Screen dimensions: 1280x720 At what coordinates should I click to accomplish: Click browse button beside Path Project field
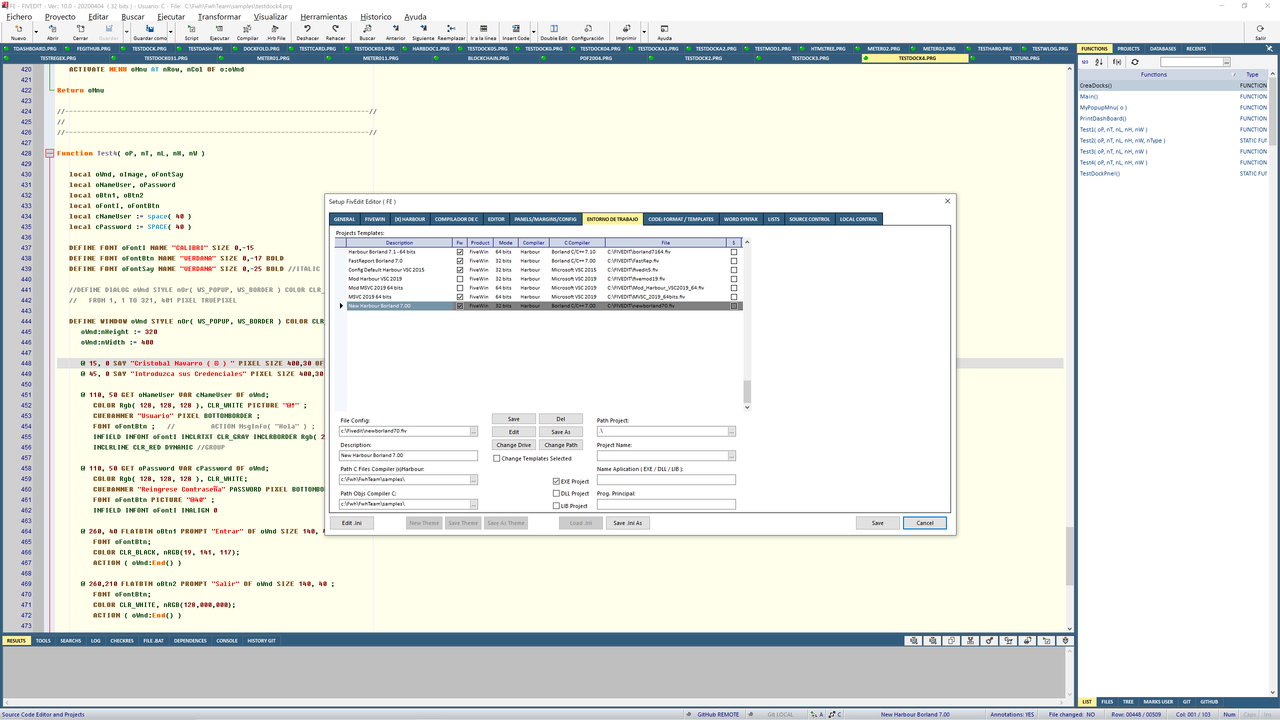coord(732,431)
